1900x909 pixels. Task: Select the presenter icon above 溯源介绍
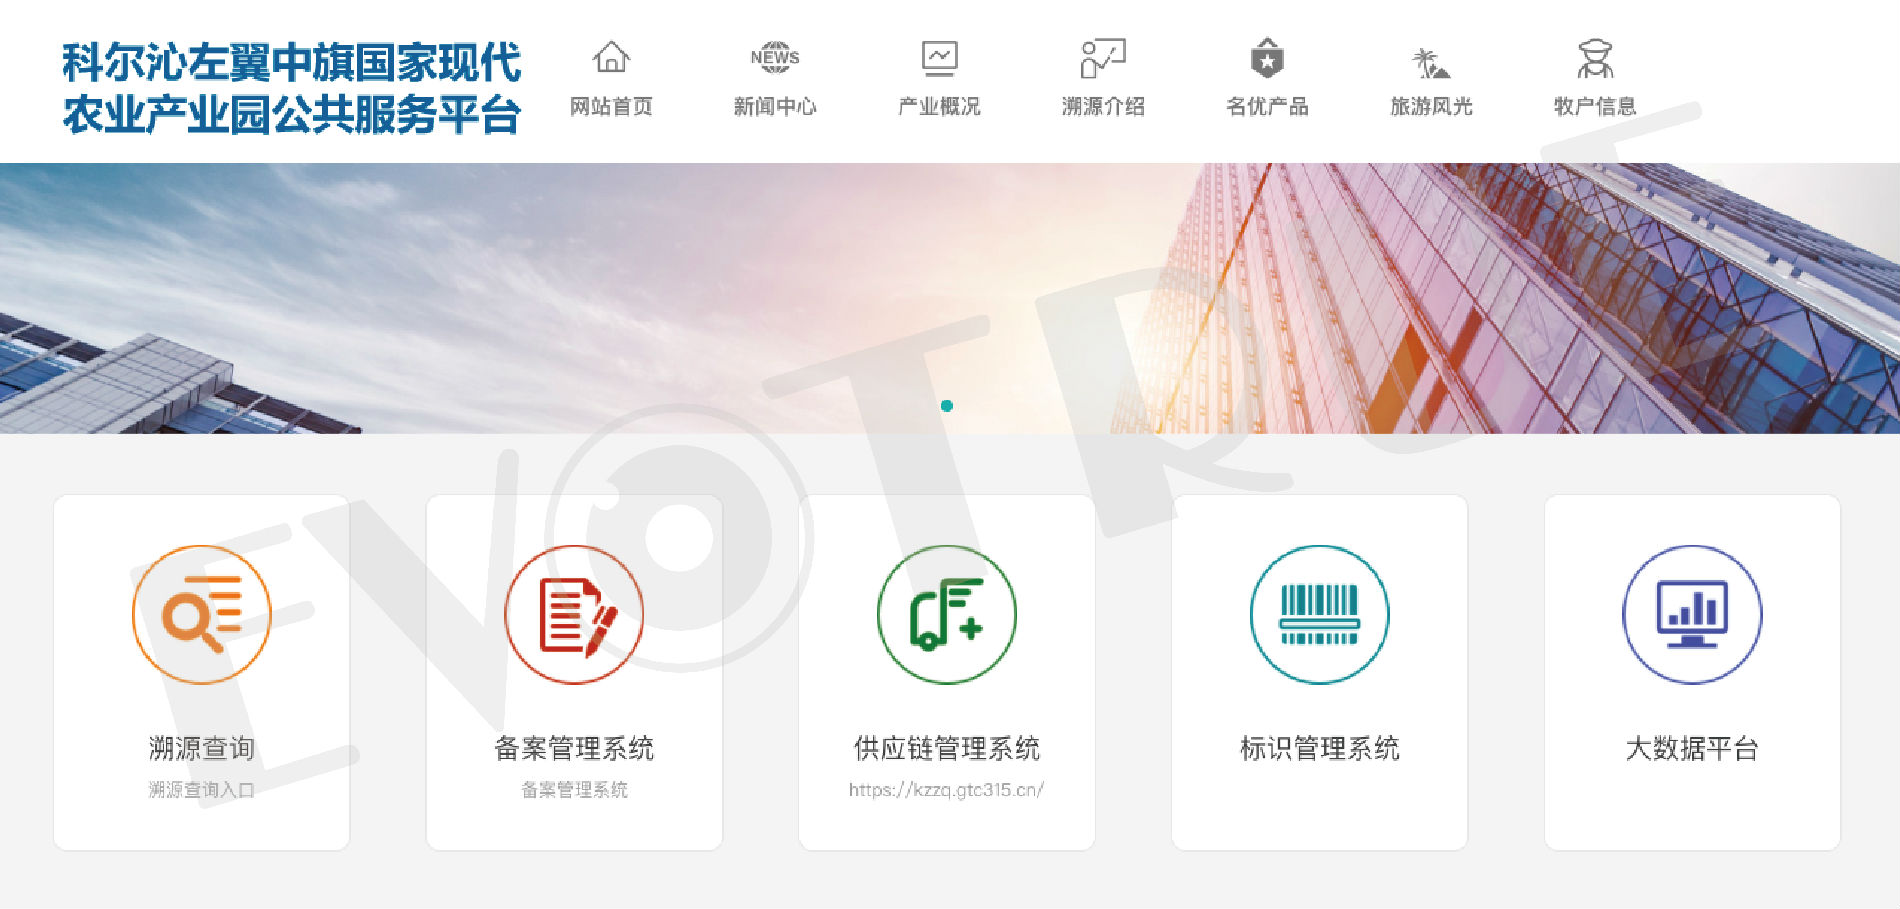point(1103,59)
